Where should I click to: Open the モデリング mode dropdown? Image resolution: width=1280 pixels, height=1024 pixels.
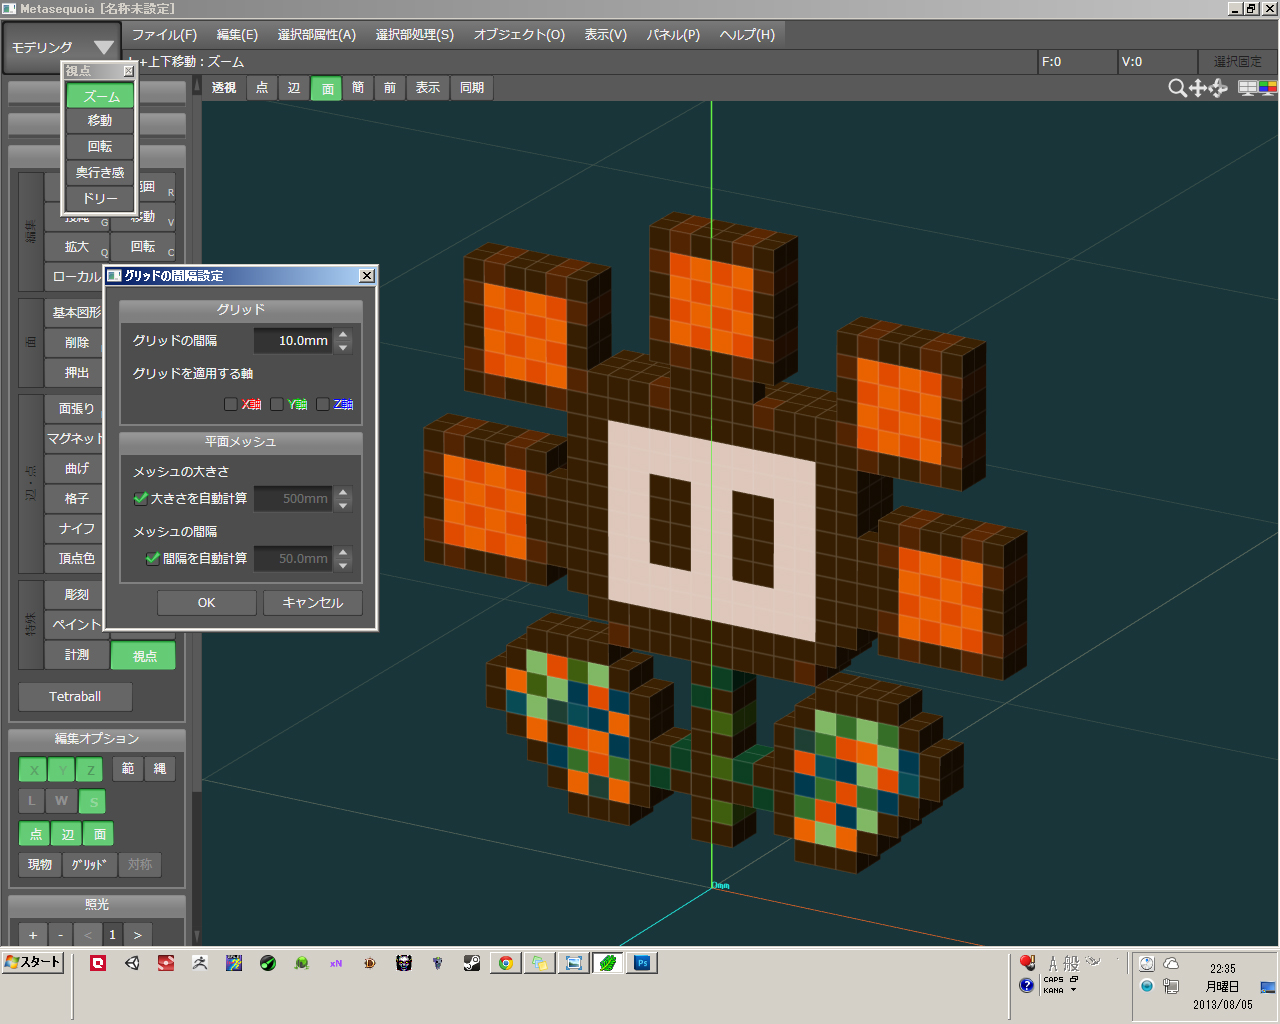pos(63,47)
